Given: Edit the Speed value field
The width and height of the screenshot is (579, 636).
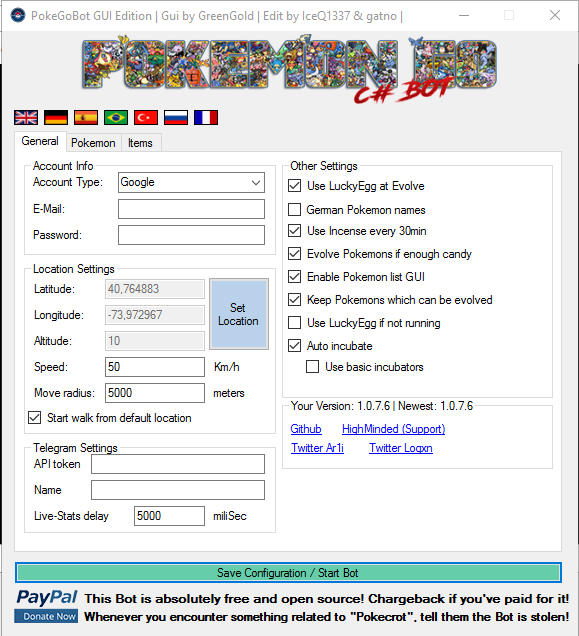Looking at the screenshot, I should 155,367.
